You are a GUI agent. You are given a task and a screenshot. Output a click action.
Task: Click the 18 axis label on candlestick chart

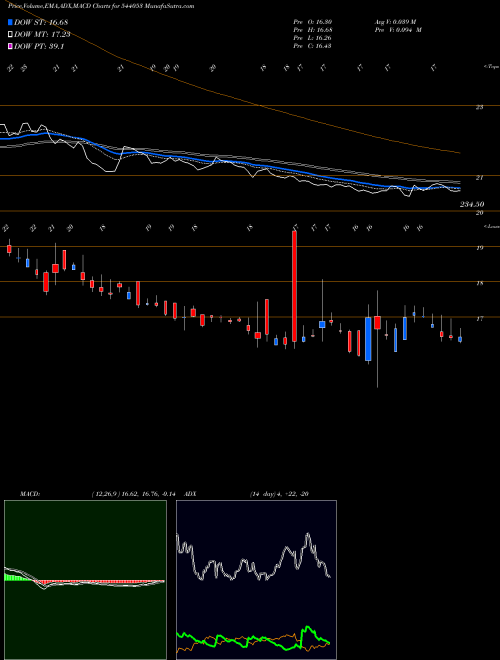[x=479, y=283]
